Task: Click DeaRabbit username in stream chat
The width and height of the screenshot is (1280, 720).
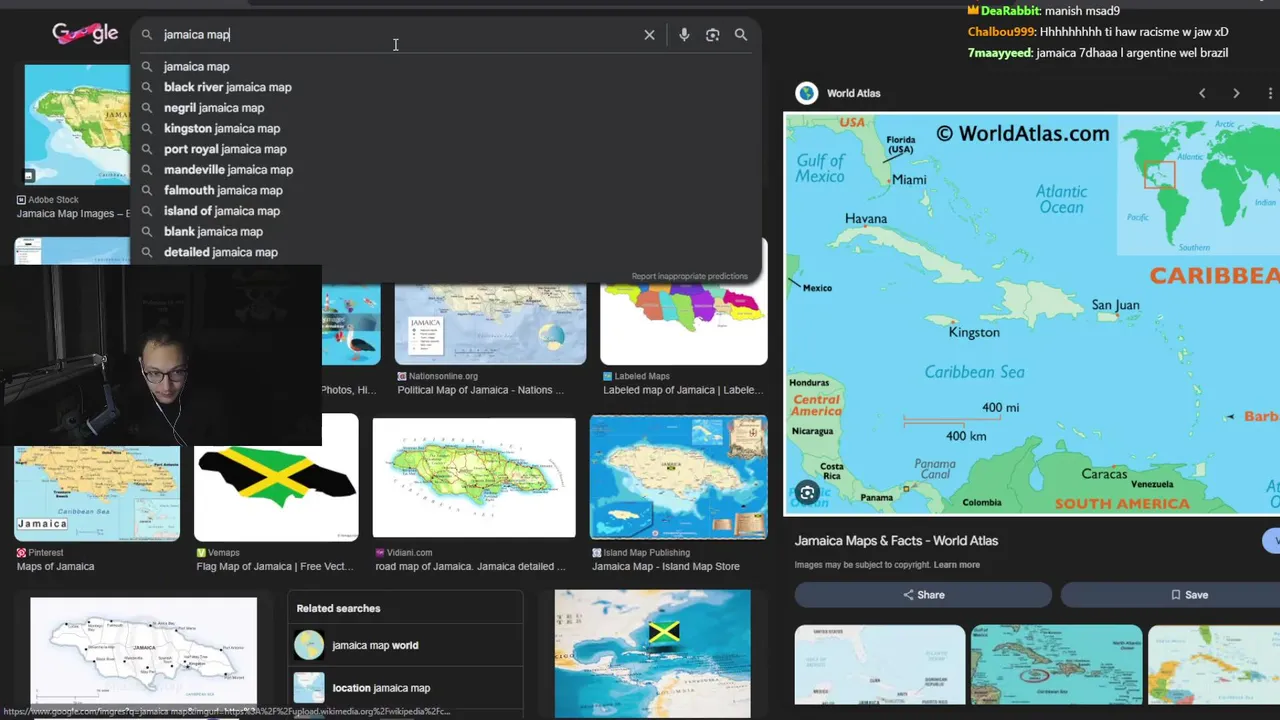Action: click(x=1009, y=11)
